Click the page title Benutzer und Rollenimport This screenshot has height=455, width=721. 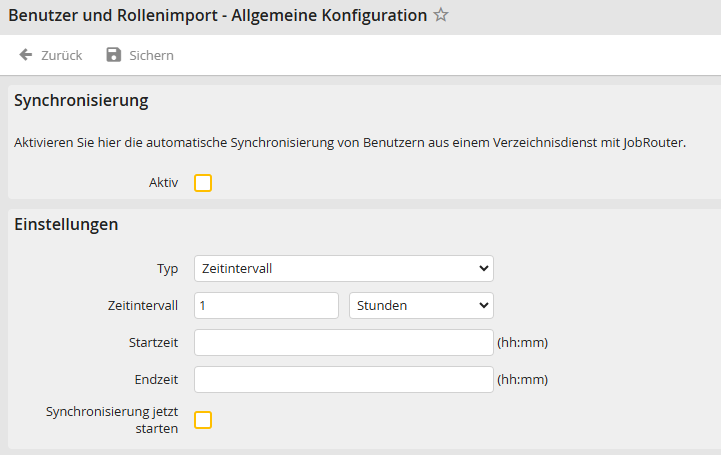coord(217,15)
